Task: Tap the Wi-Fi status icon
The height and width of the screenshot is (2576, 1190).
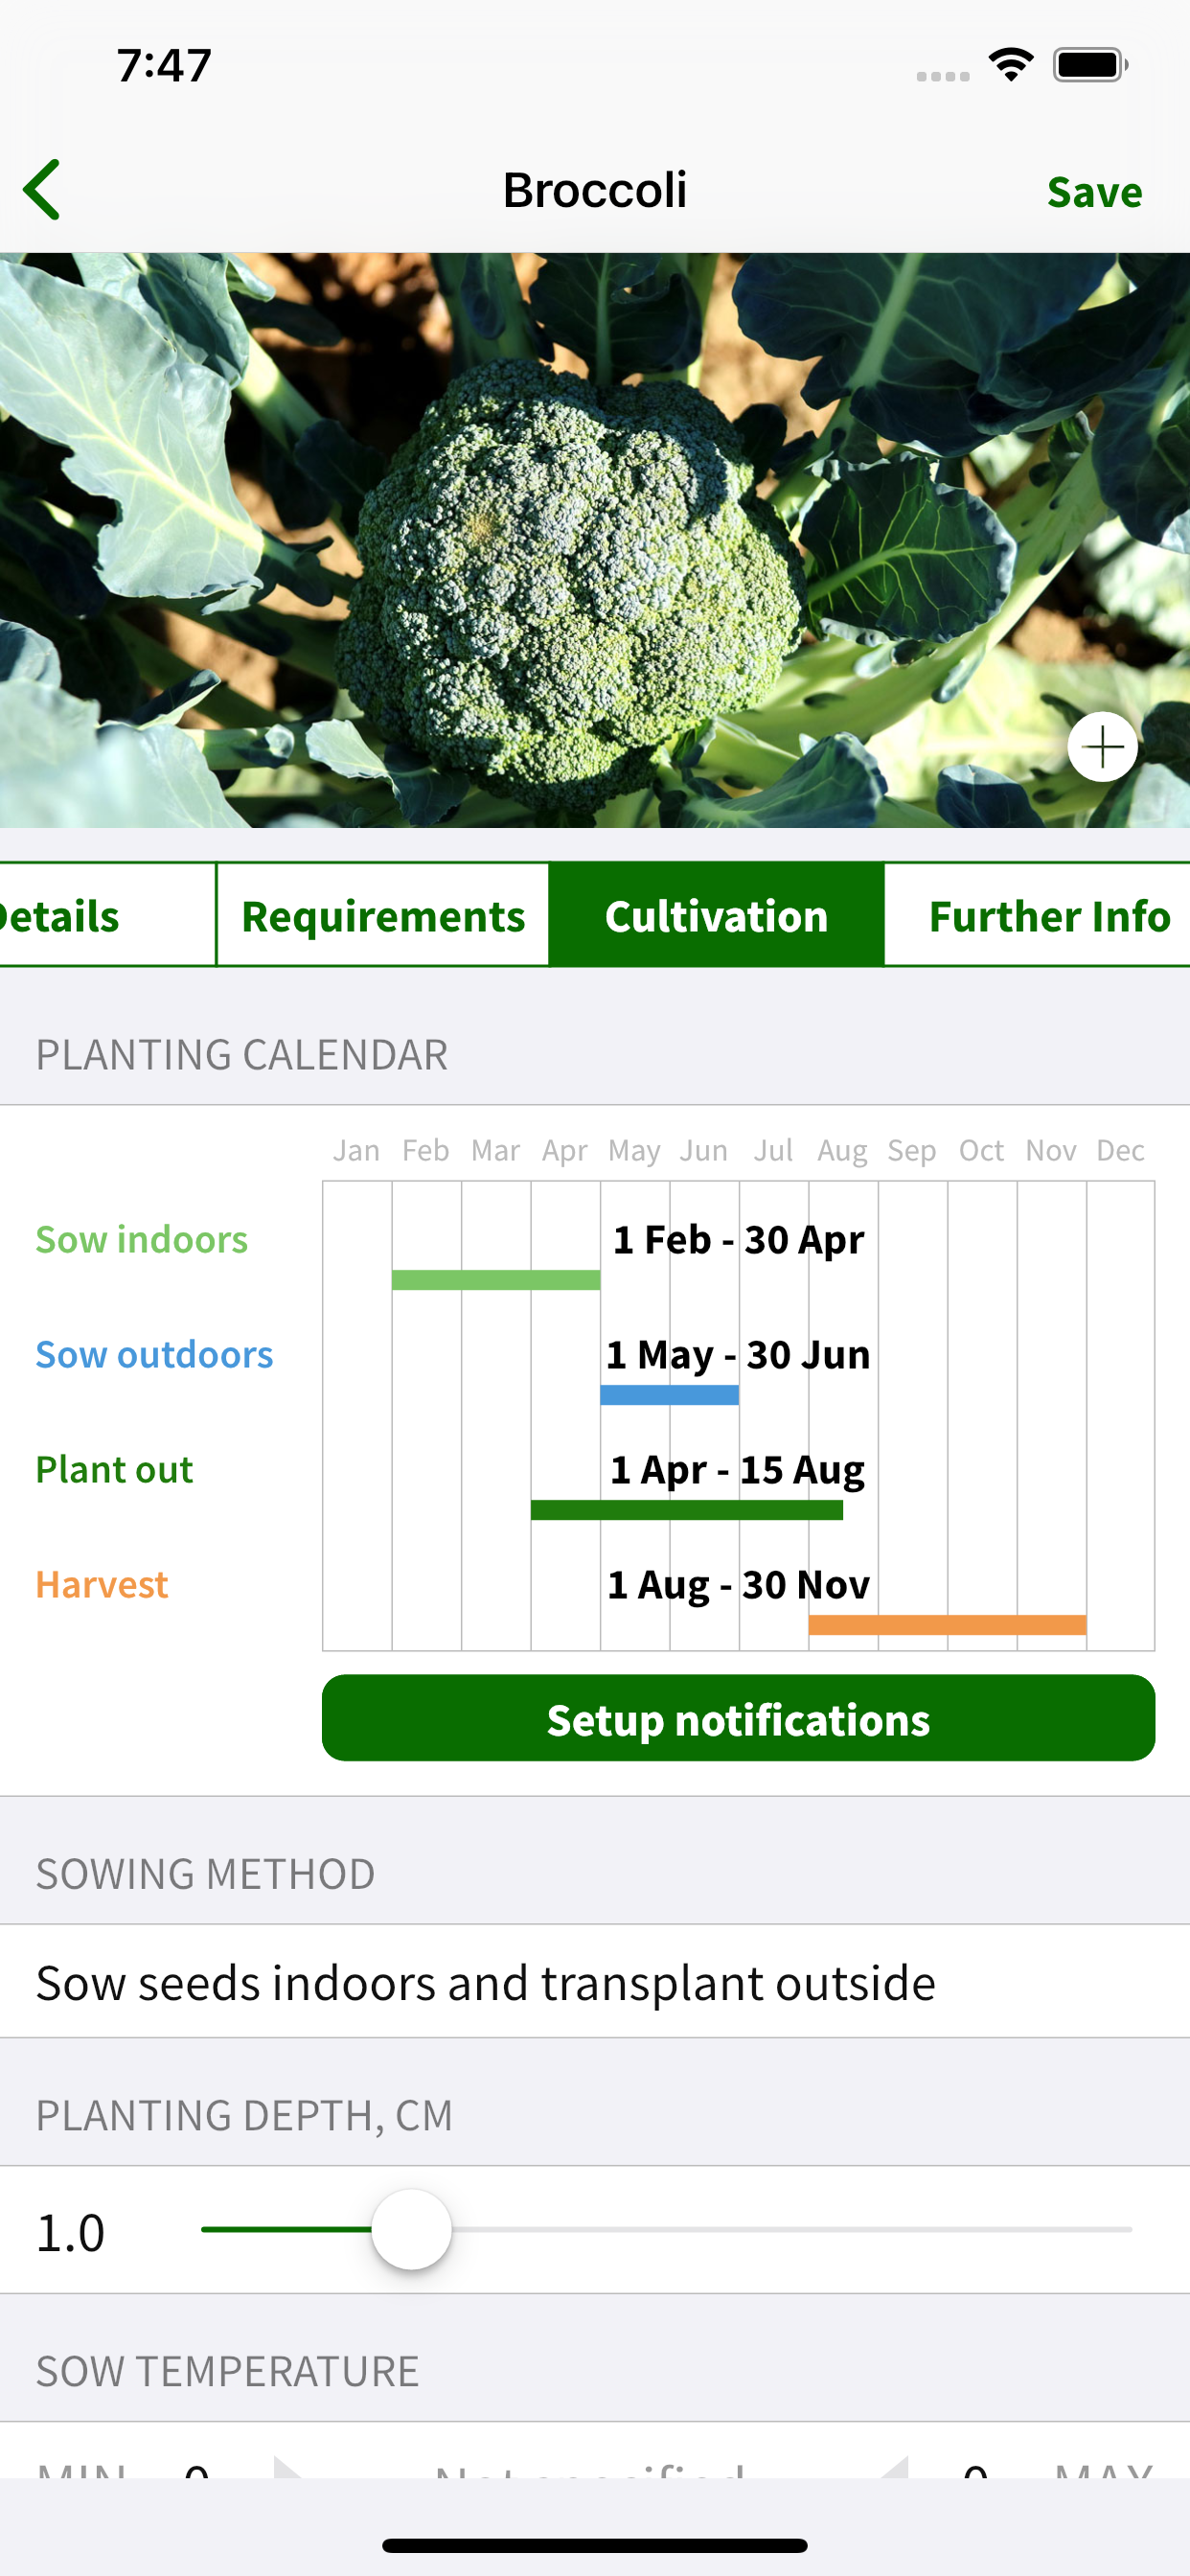Action: 1010,65
